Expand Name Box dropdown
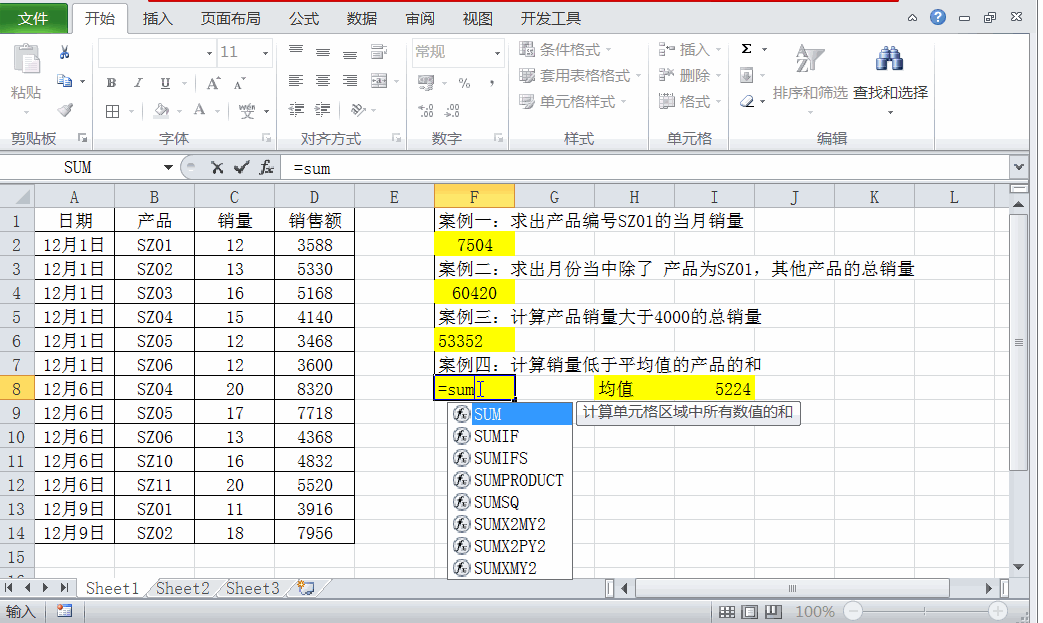This screenshot has width=1043, height=623. [x=168, y=168]
